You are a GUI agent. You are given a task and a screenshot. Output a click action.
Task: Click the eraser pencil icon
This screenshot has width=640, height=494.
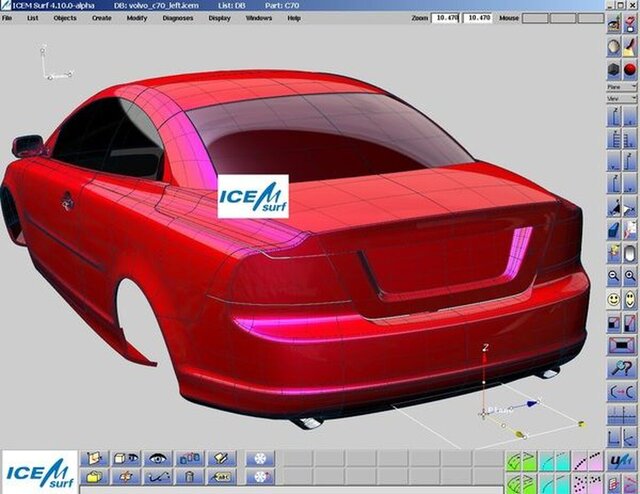(222, 459)
